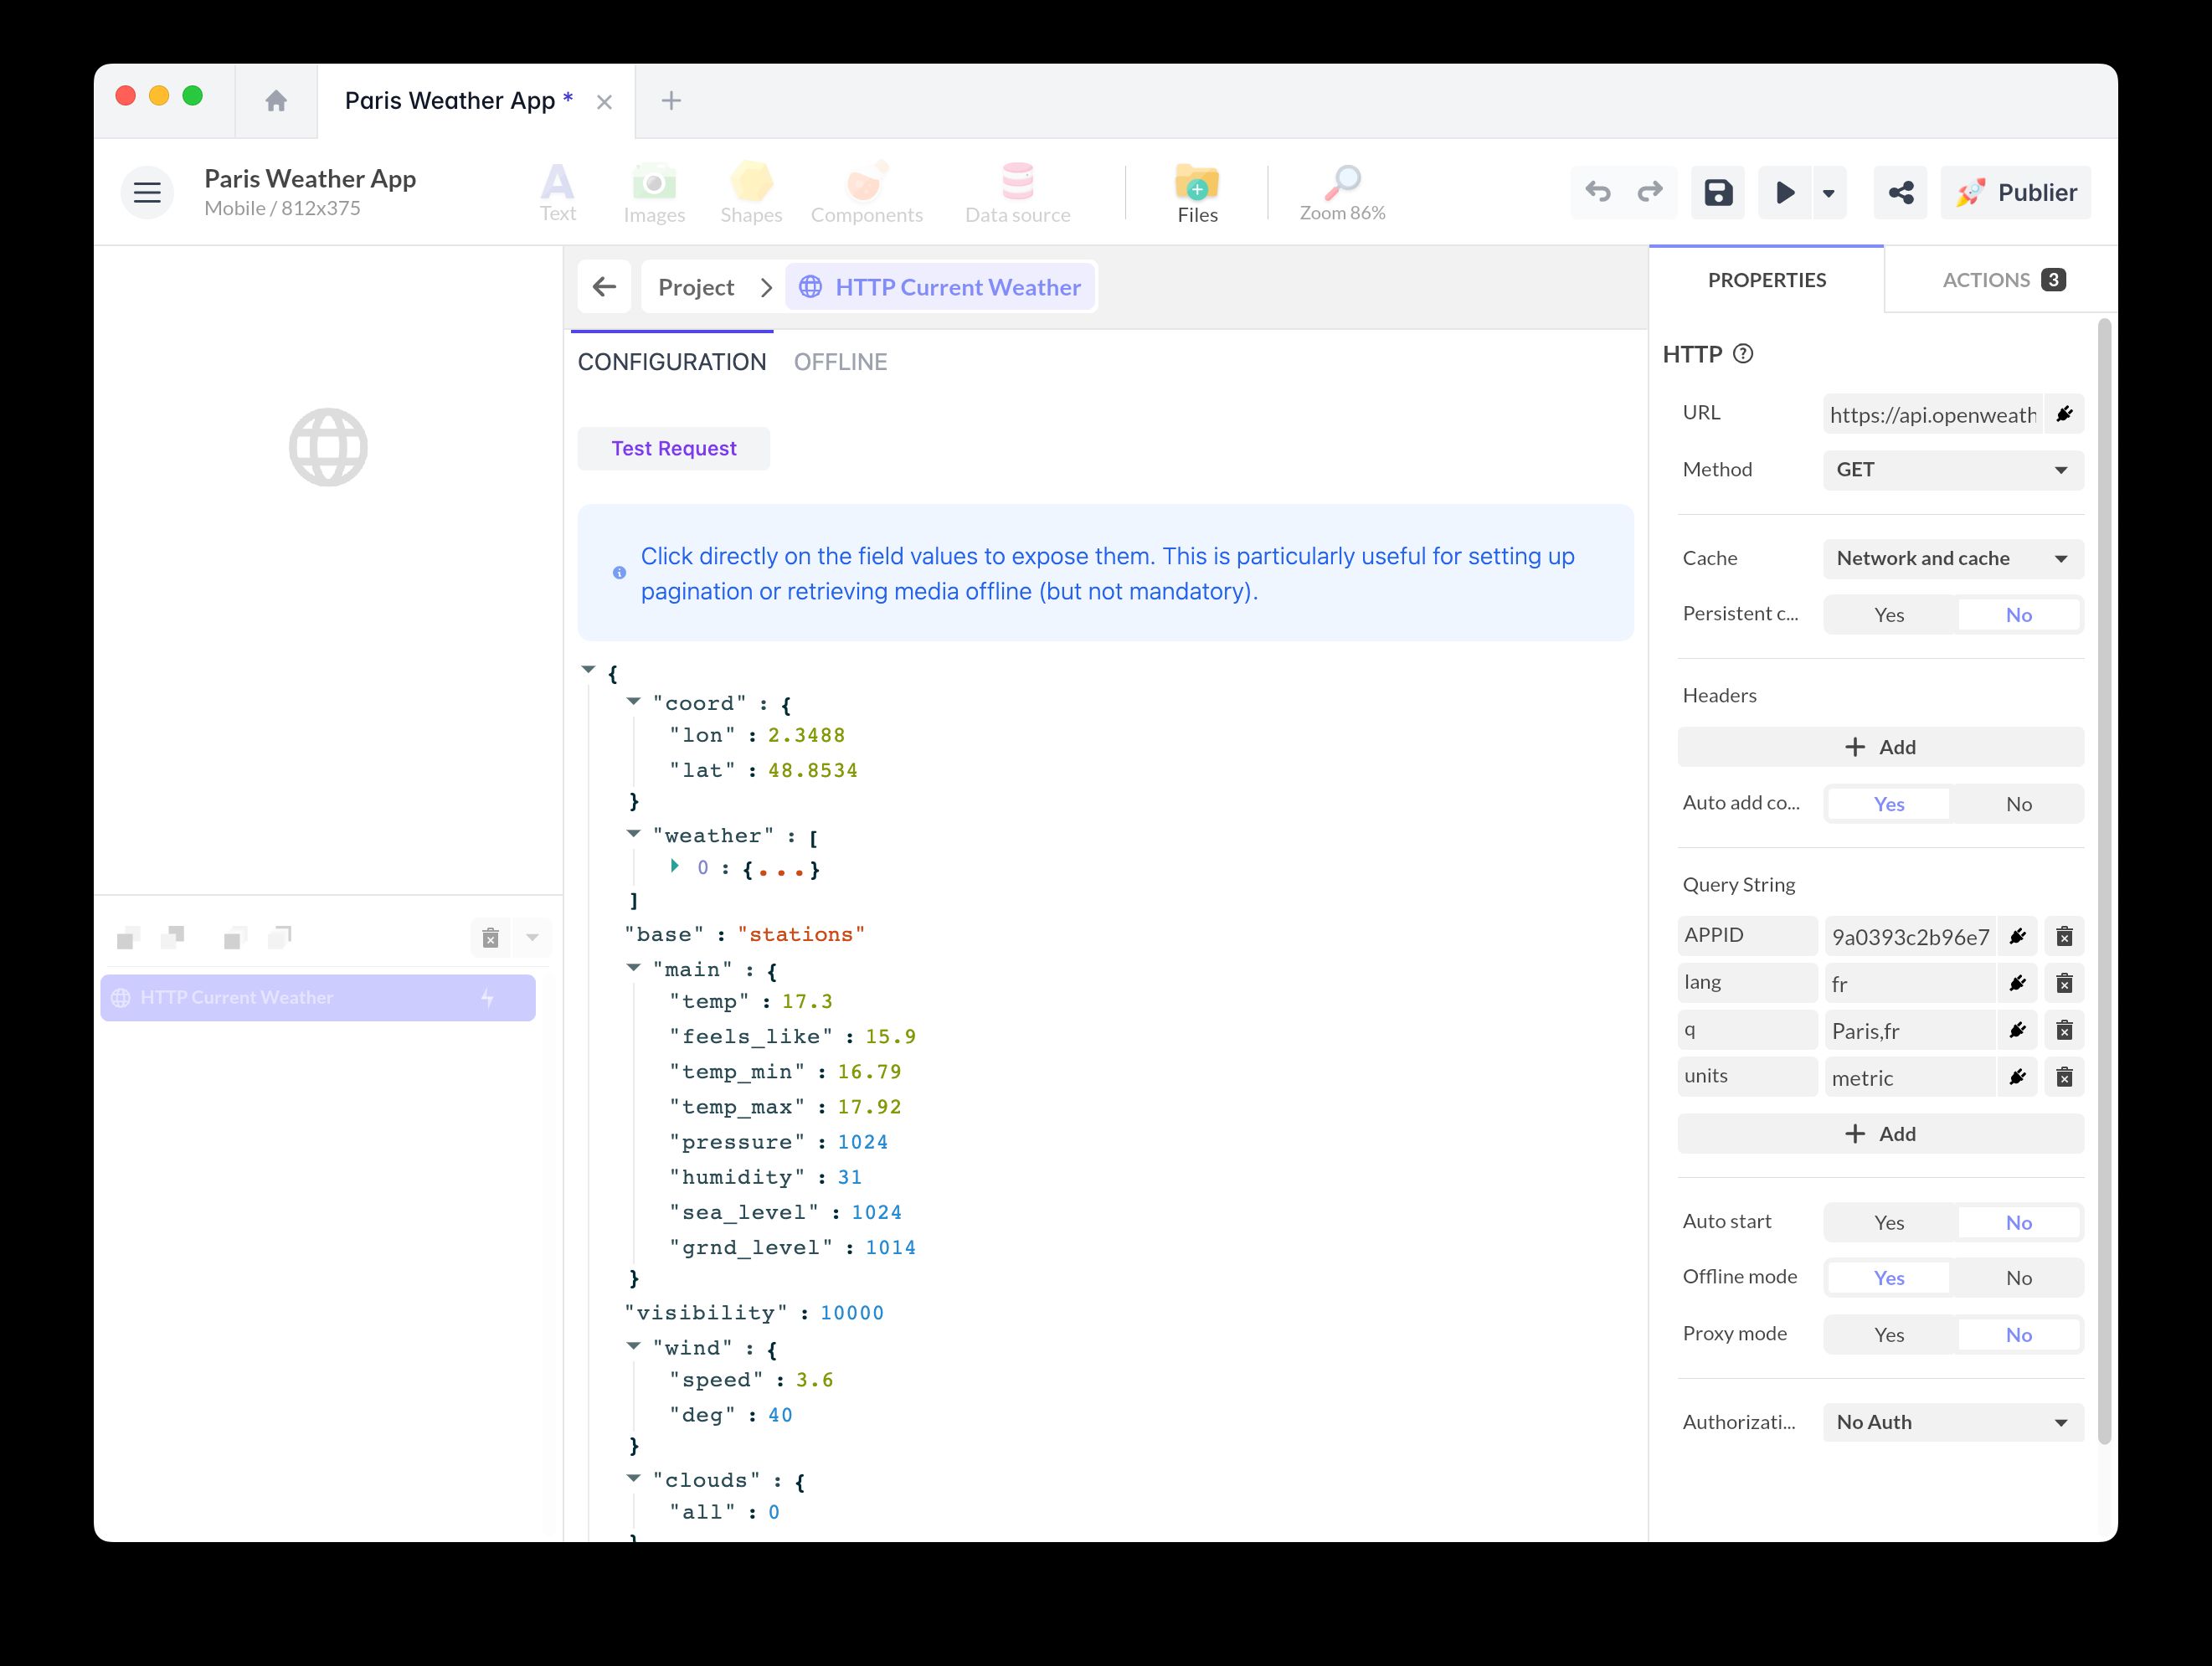The width and height of the screenshot is (2212, 1666).
Task: Open the Images panel
Action: pyautogui.click(x=654, y=192)
